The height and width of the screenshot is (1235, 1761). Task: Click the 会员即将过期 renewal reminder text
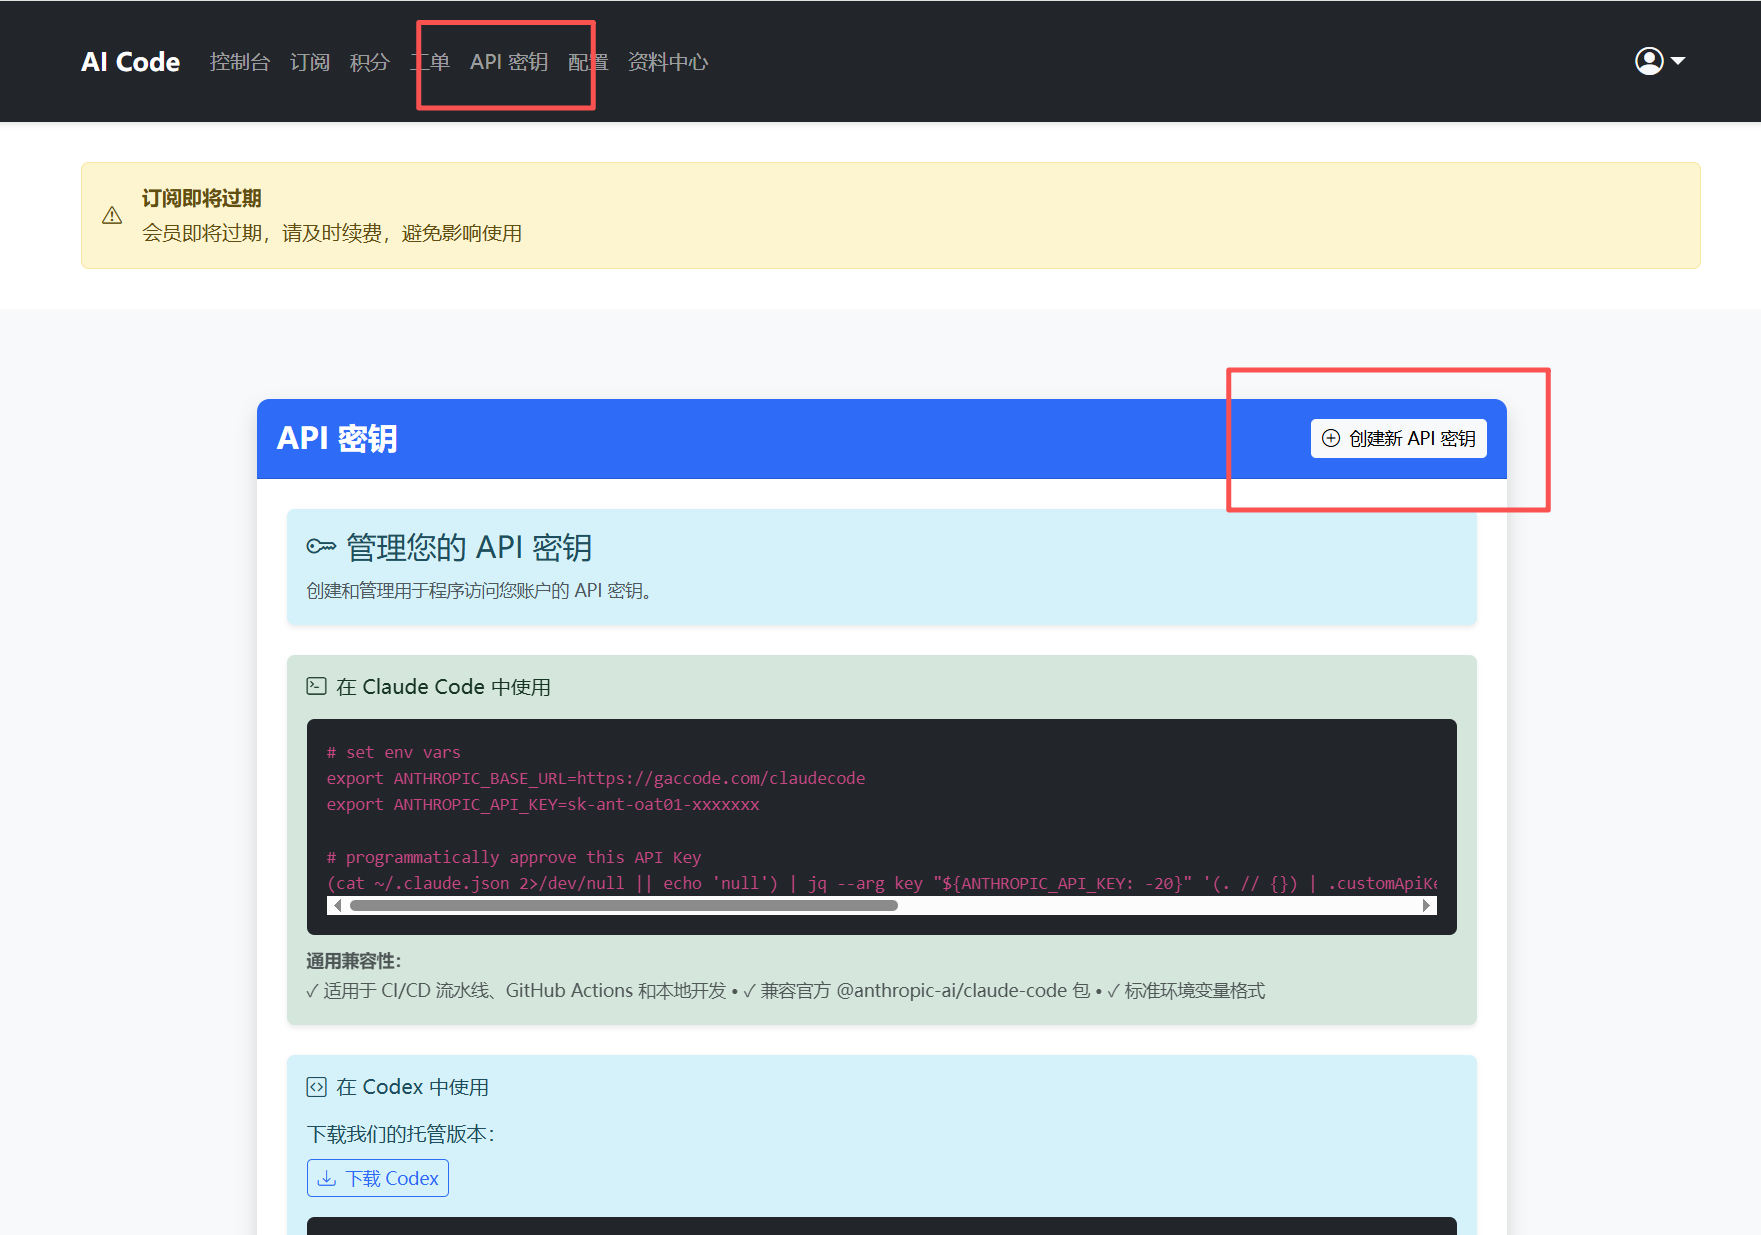pos(332,233)
